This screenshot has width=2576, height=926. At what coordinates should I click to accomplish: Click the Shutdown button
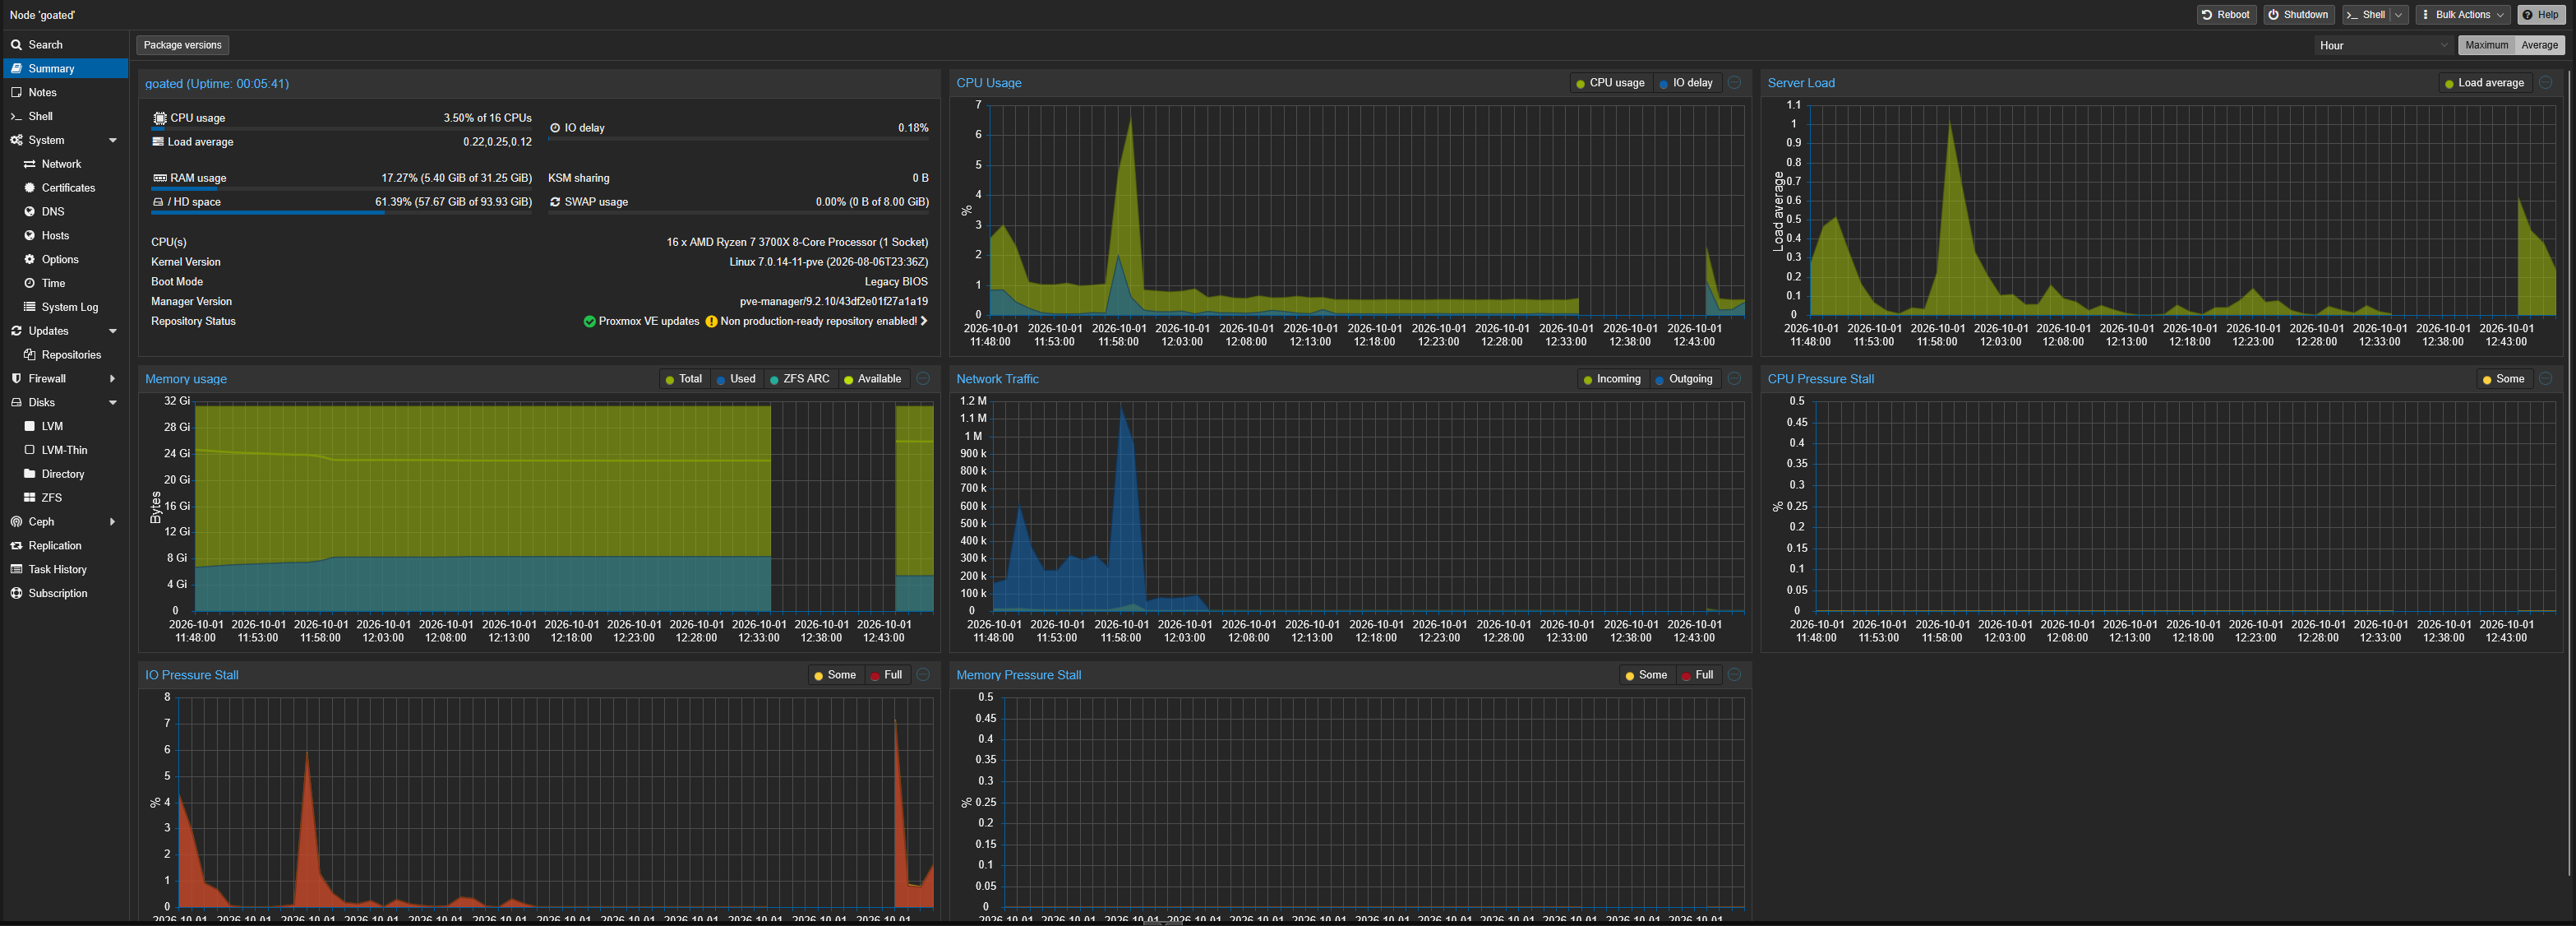(x=2298, y=15)
